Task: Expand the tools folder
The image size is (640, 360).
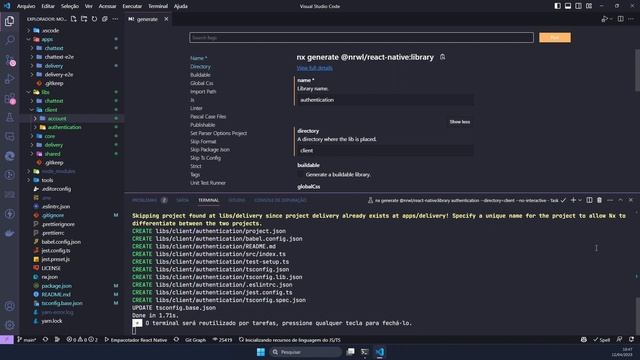Action: 29,180
